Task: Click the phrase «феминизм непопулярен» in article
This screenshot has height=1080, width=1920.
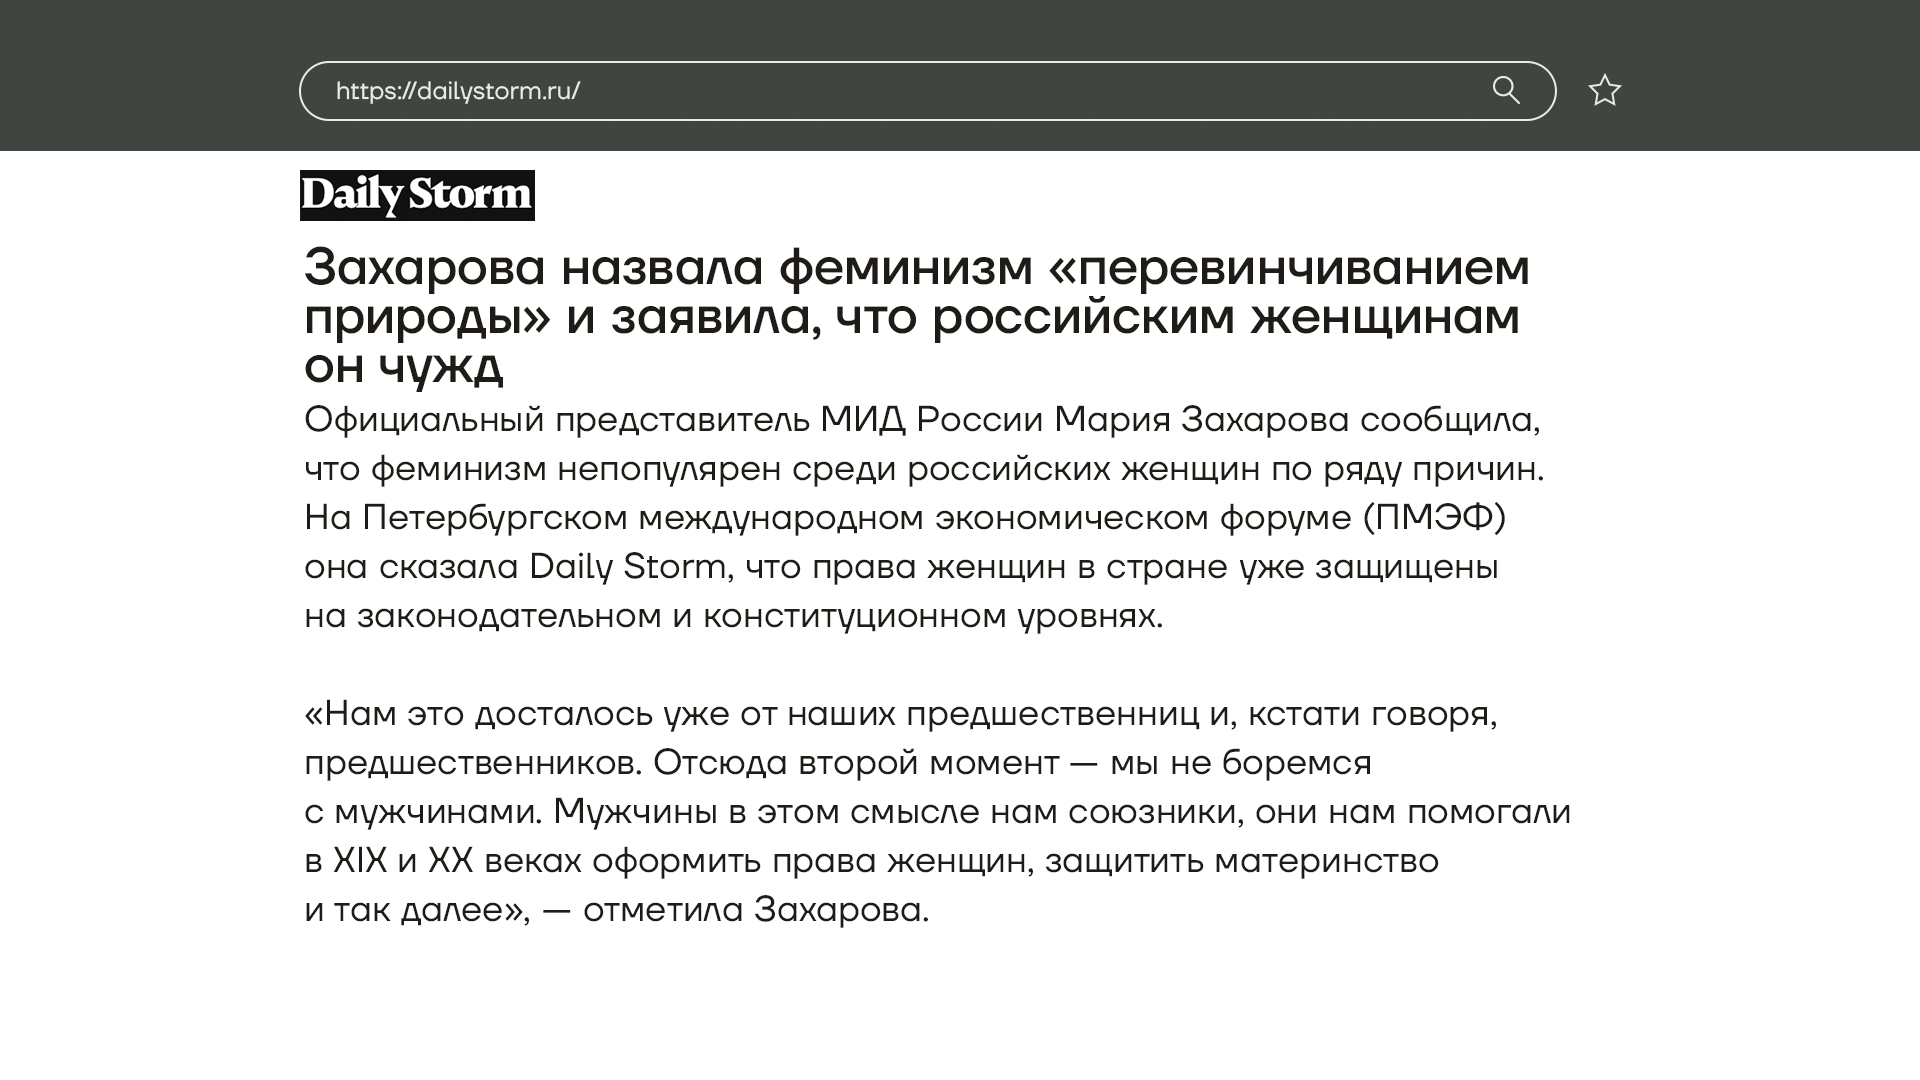Action: click(x=575, y=469)
